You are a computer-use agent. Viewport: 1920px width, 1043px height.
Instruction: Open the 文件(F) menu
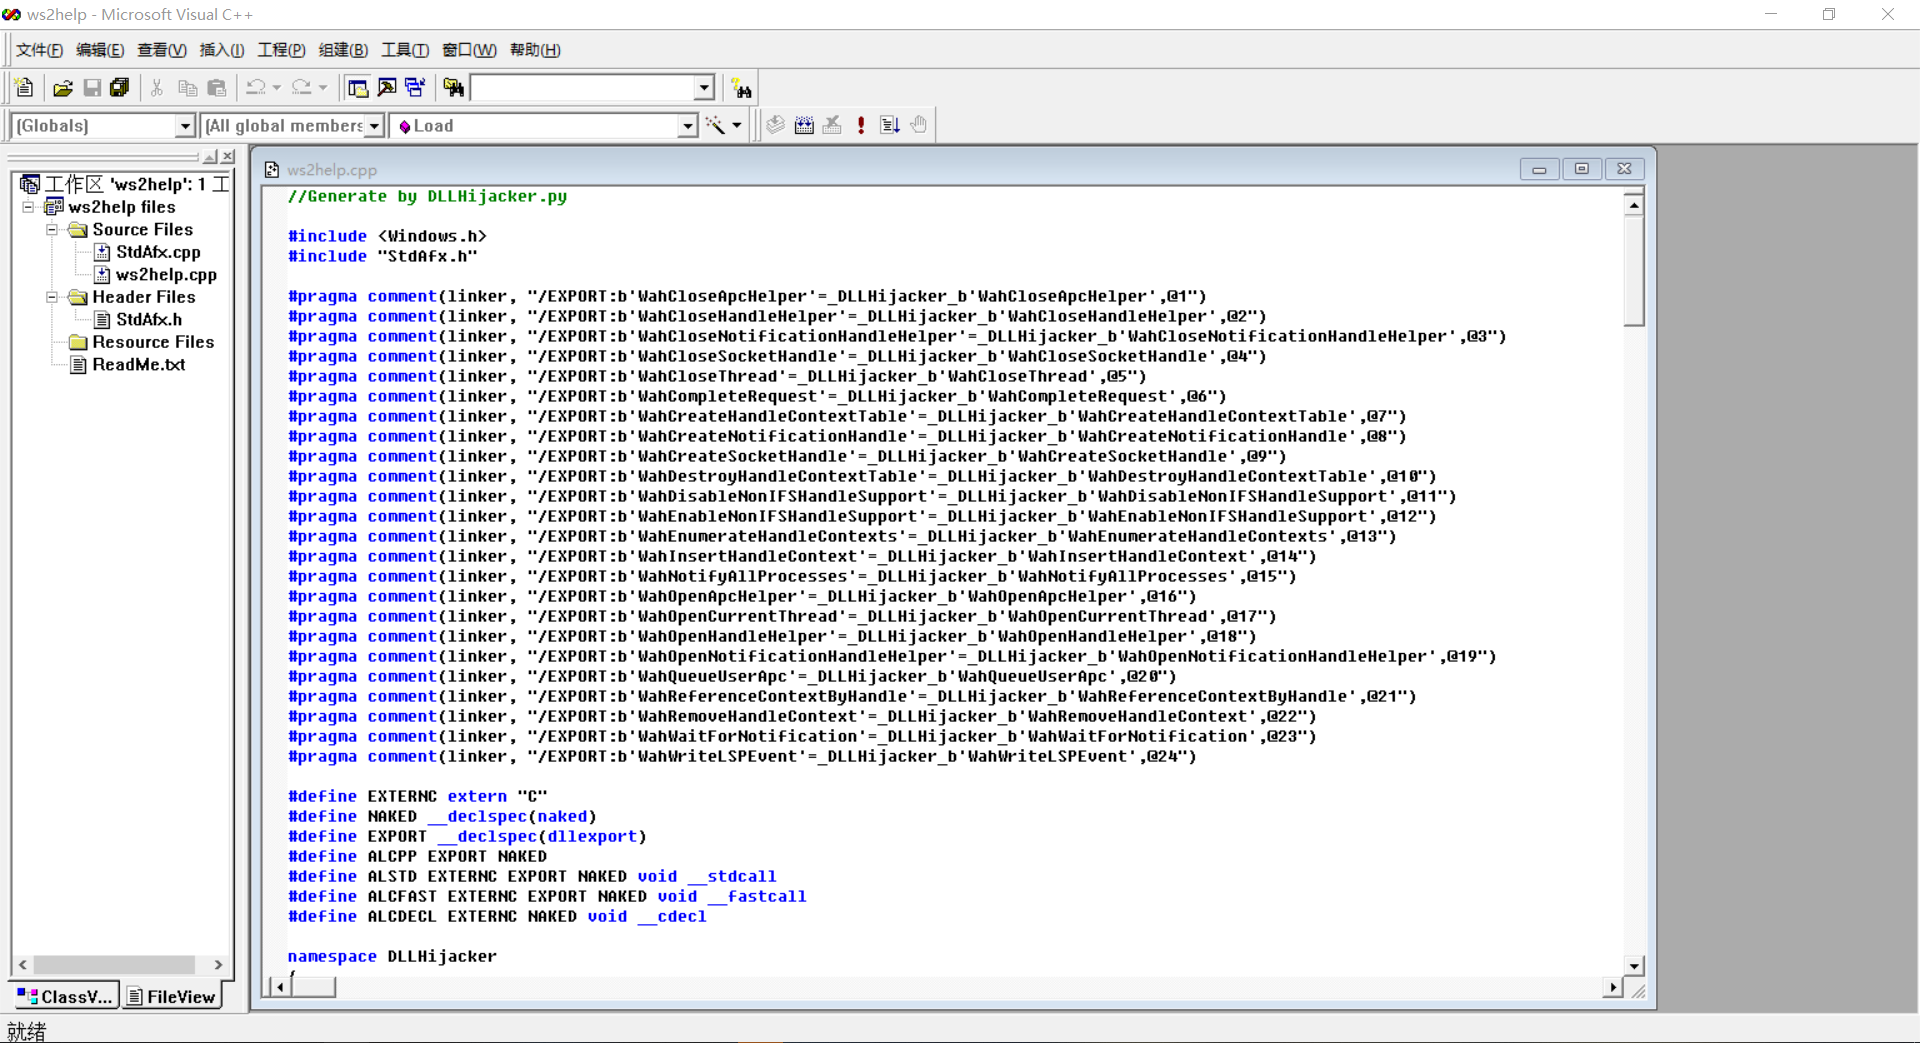[40, 50]
